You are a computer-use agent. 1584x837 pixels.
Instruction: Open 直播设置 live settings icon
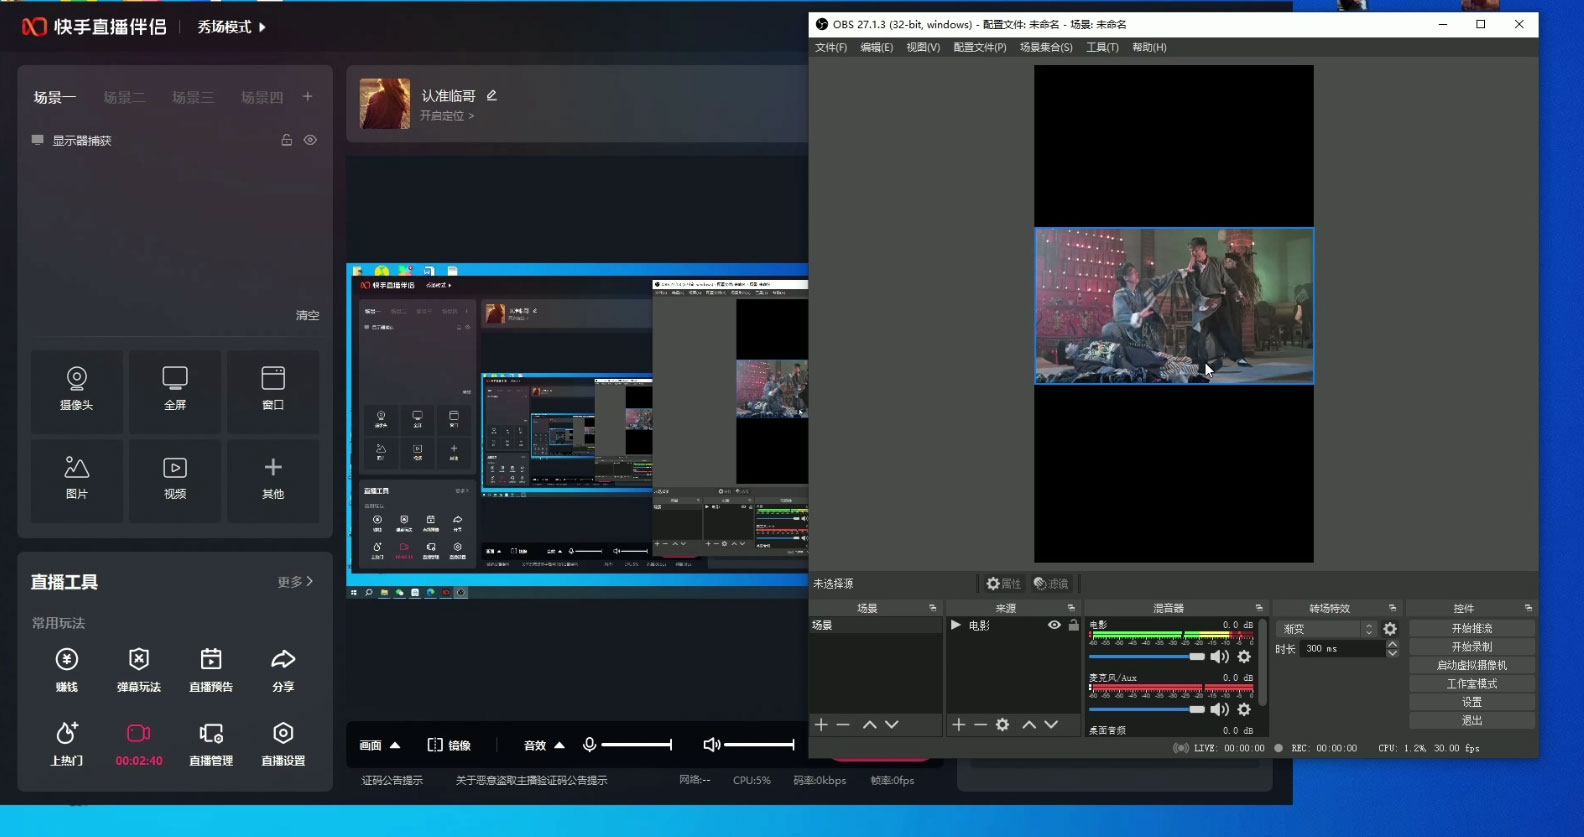pyautogui.click(x=283, y=743)
